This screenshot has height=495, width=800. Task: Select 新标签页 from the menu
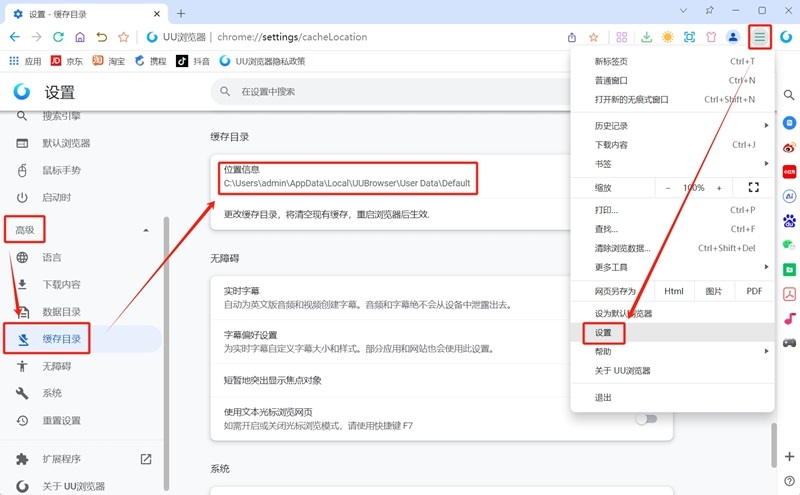672,61
